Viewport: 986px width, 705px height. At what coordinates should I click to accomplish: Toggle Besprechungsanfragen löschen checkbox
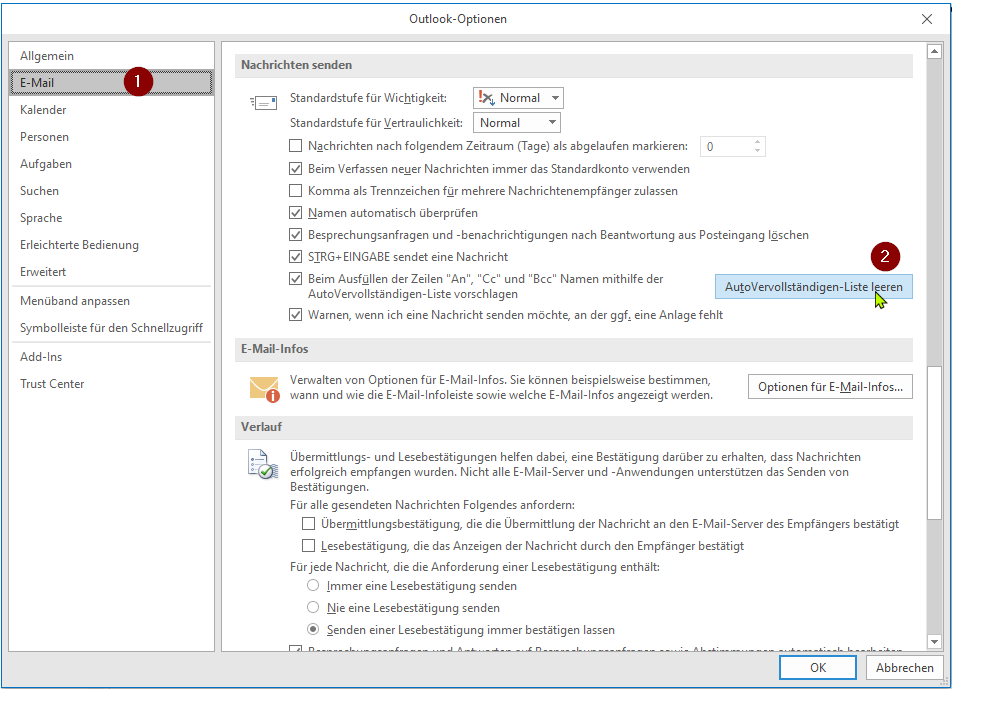[x=296, y=235]
